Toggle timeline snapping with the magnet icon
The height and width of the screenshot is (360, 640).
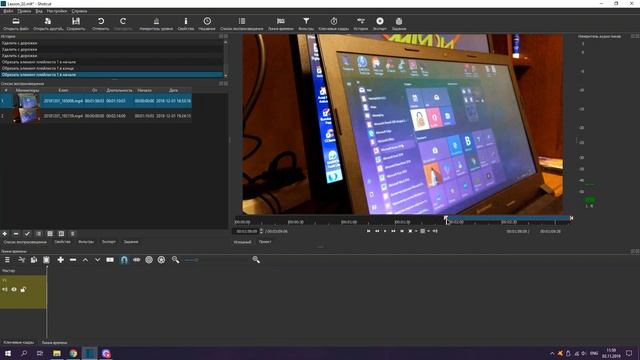pyautogui.click(x=124, y=260)
